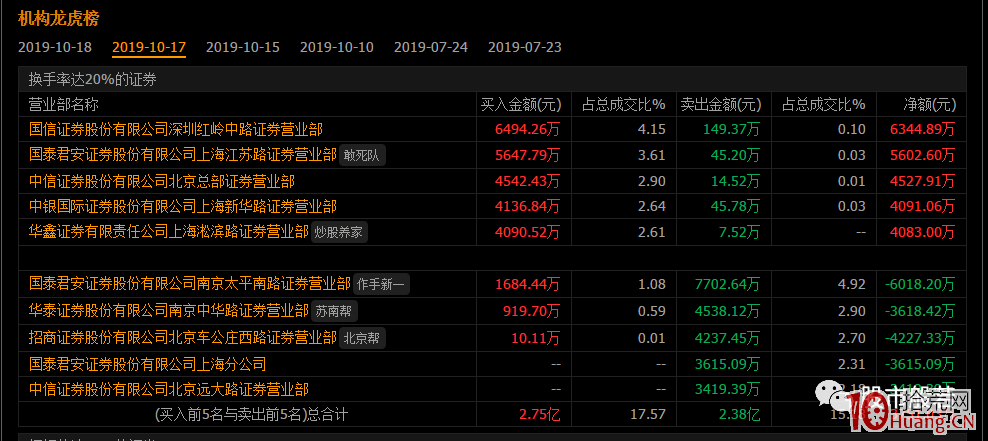
Task: Select the 2019-10-18 date tab
Action: pos(55,47)
